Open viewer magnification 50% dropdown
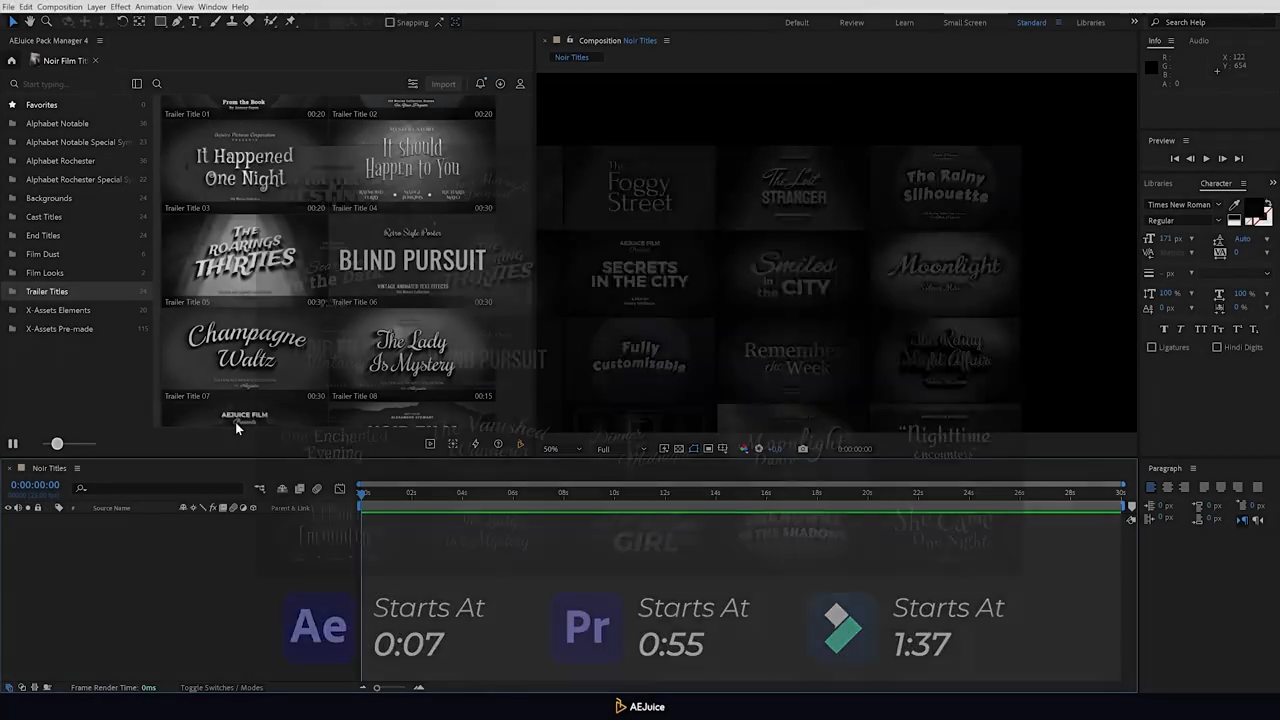Screen dimensions: 1280x720 click(561, 449)
